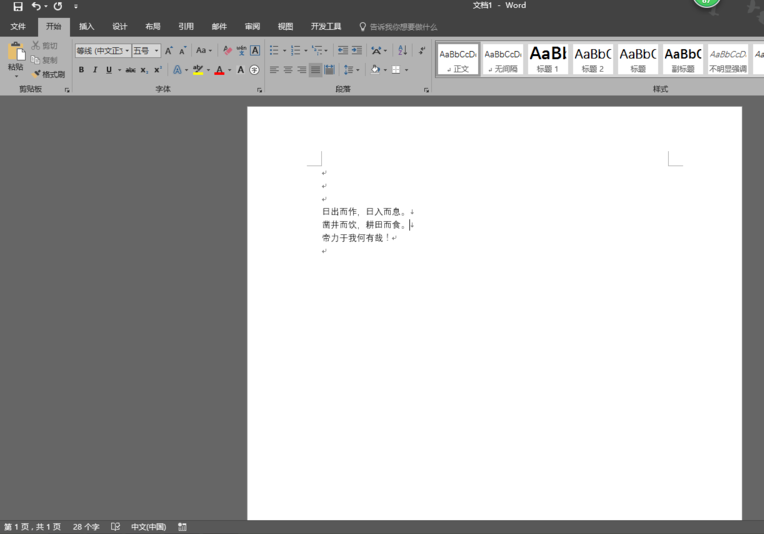
Task: Expand the paste options arrow below 粘贴
Action: click(16, 76)
